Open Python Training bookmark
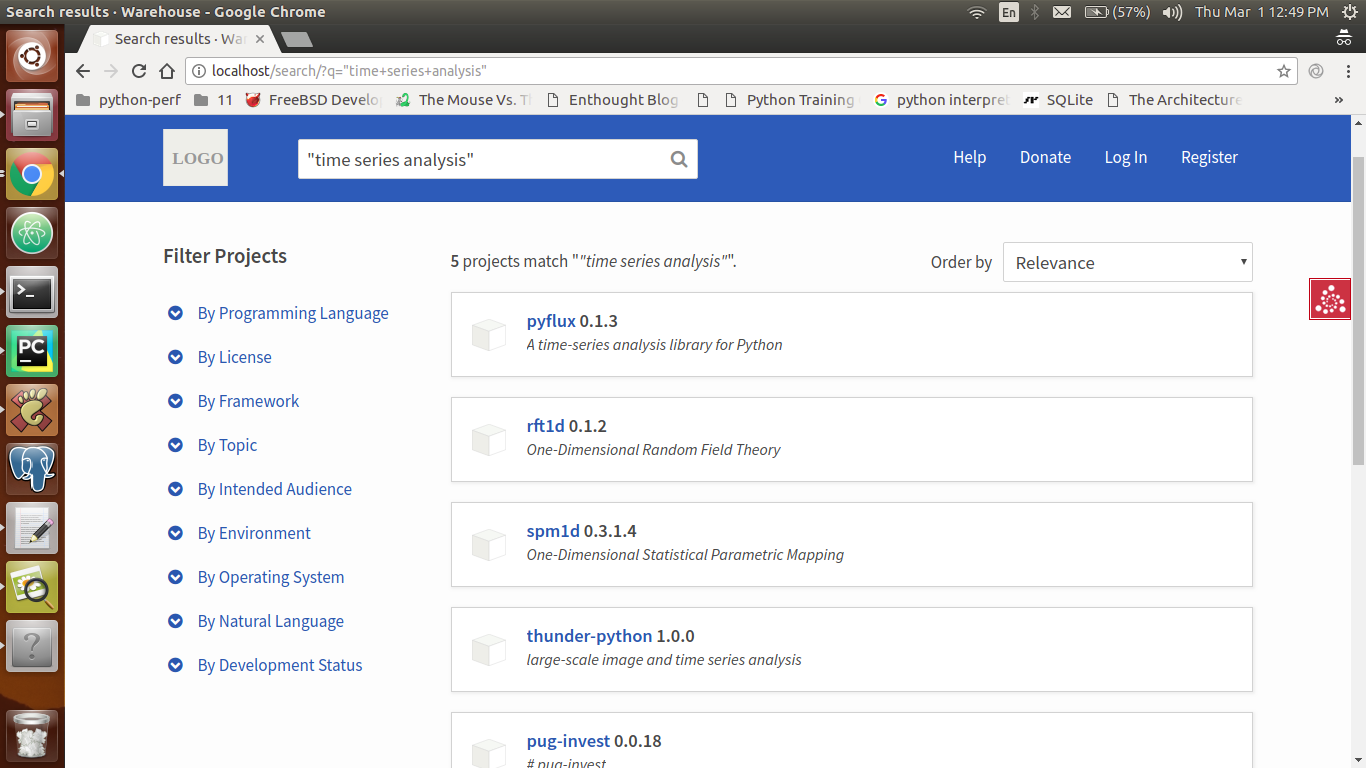This screenshot has height=768, width=1366. (x=790, y=100)
